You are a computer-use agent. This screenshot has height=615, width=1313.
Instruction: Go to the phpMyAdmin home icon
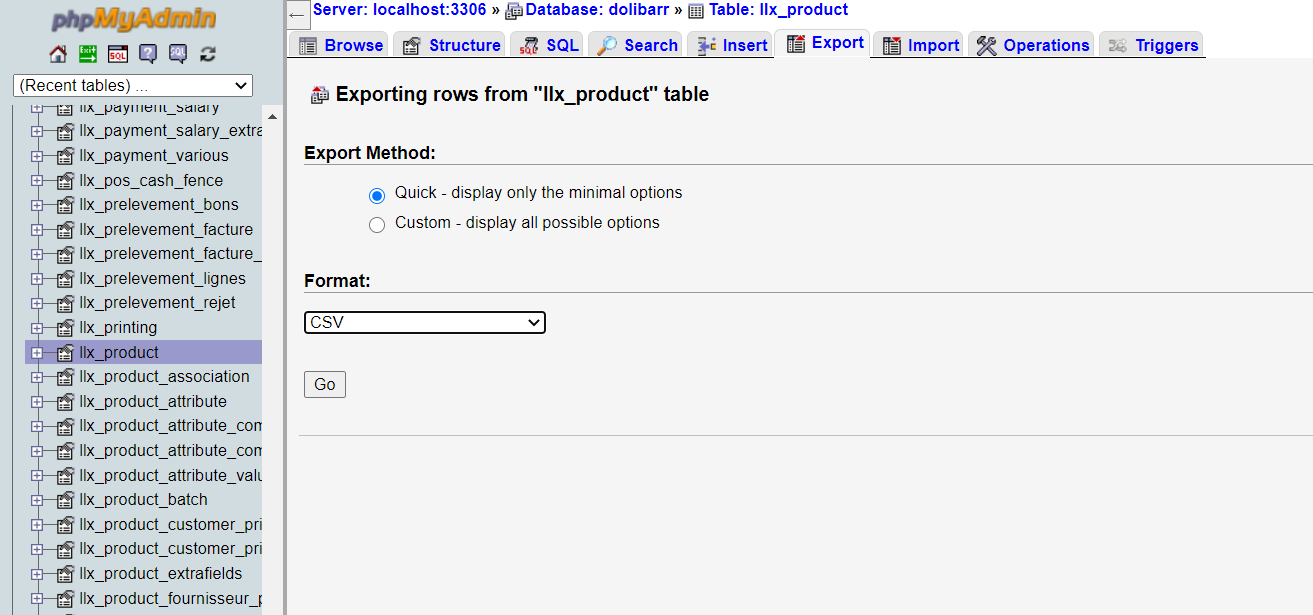click(59, 54)
